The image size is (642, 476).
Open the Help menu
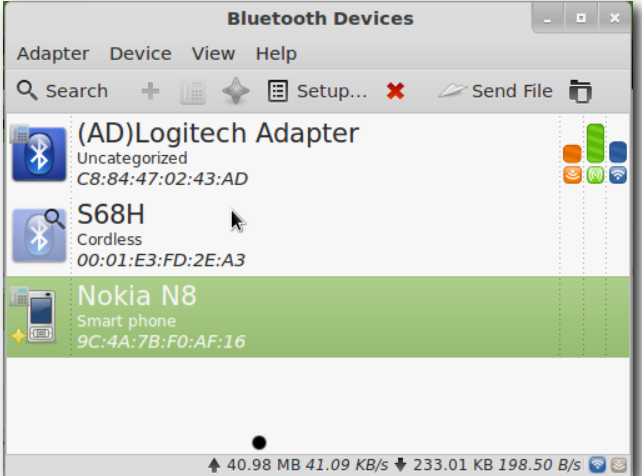276,54
